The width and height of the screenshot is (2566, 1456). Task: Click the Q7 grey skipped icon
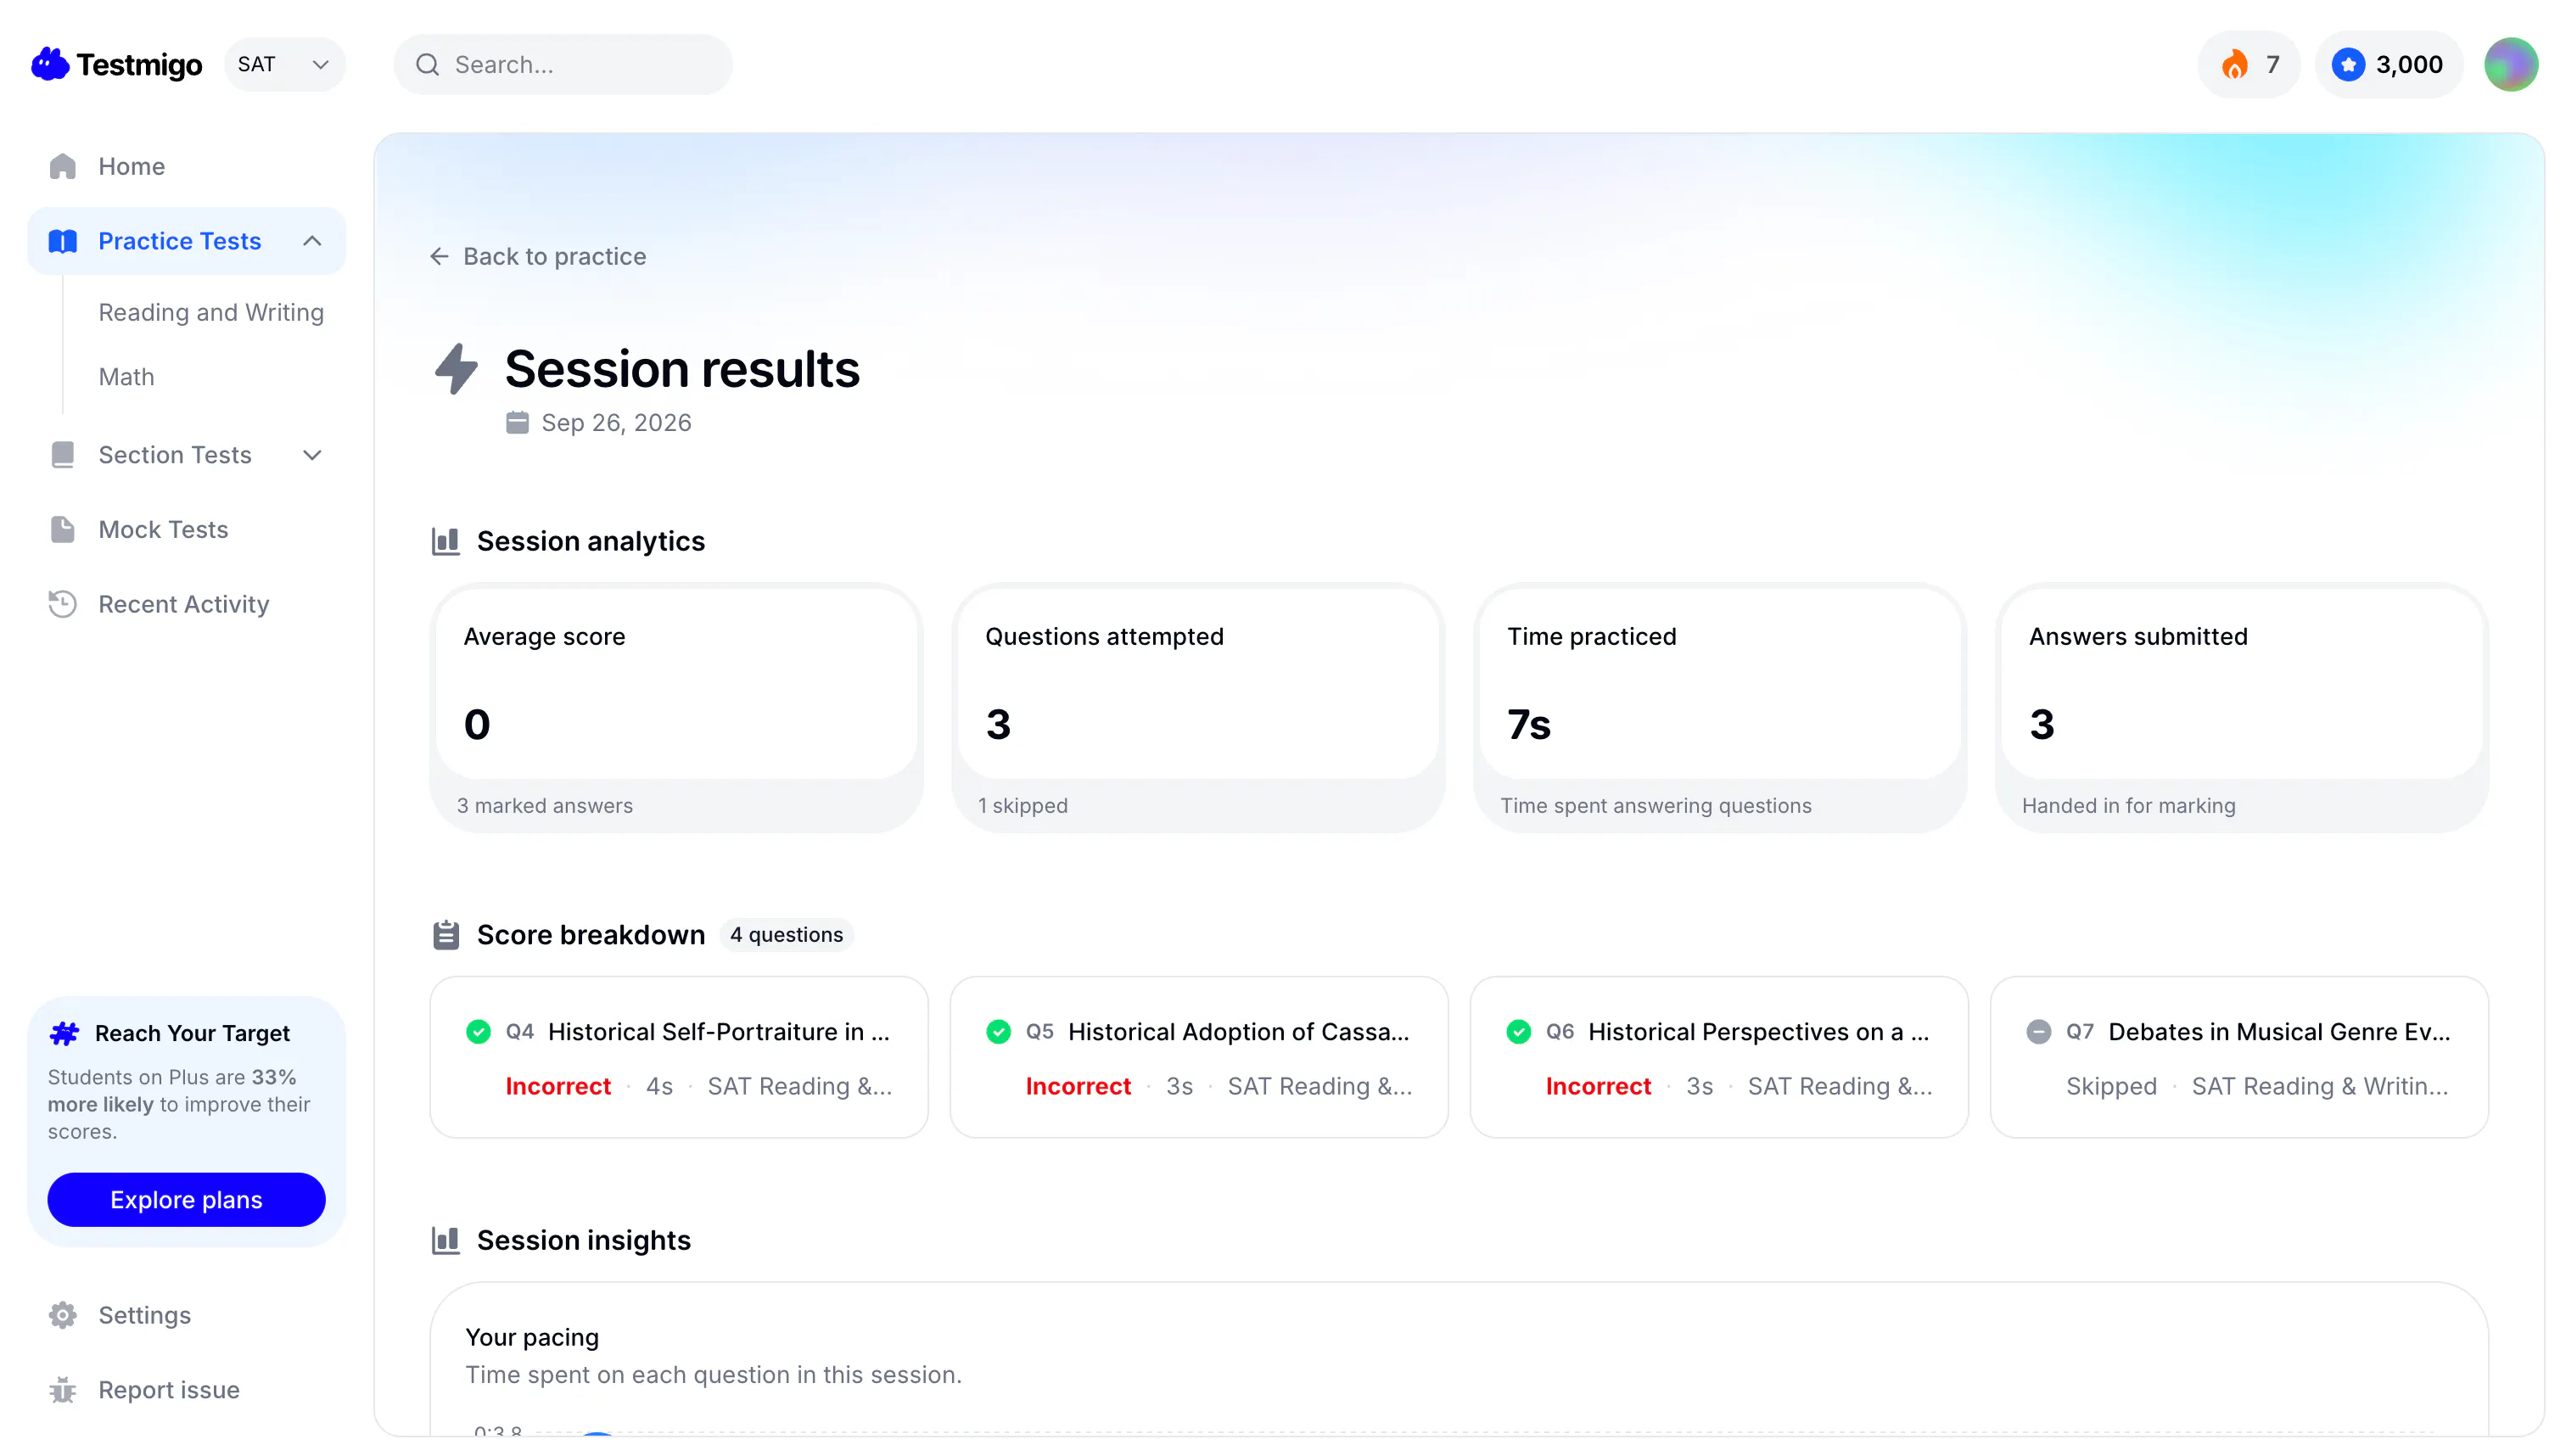[x=2038, y=1031]
